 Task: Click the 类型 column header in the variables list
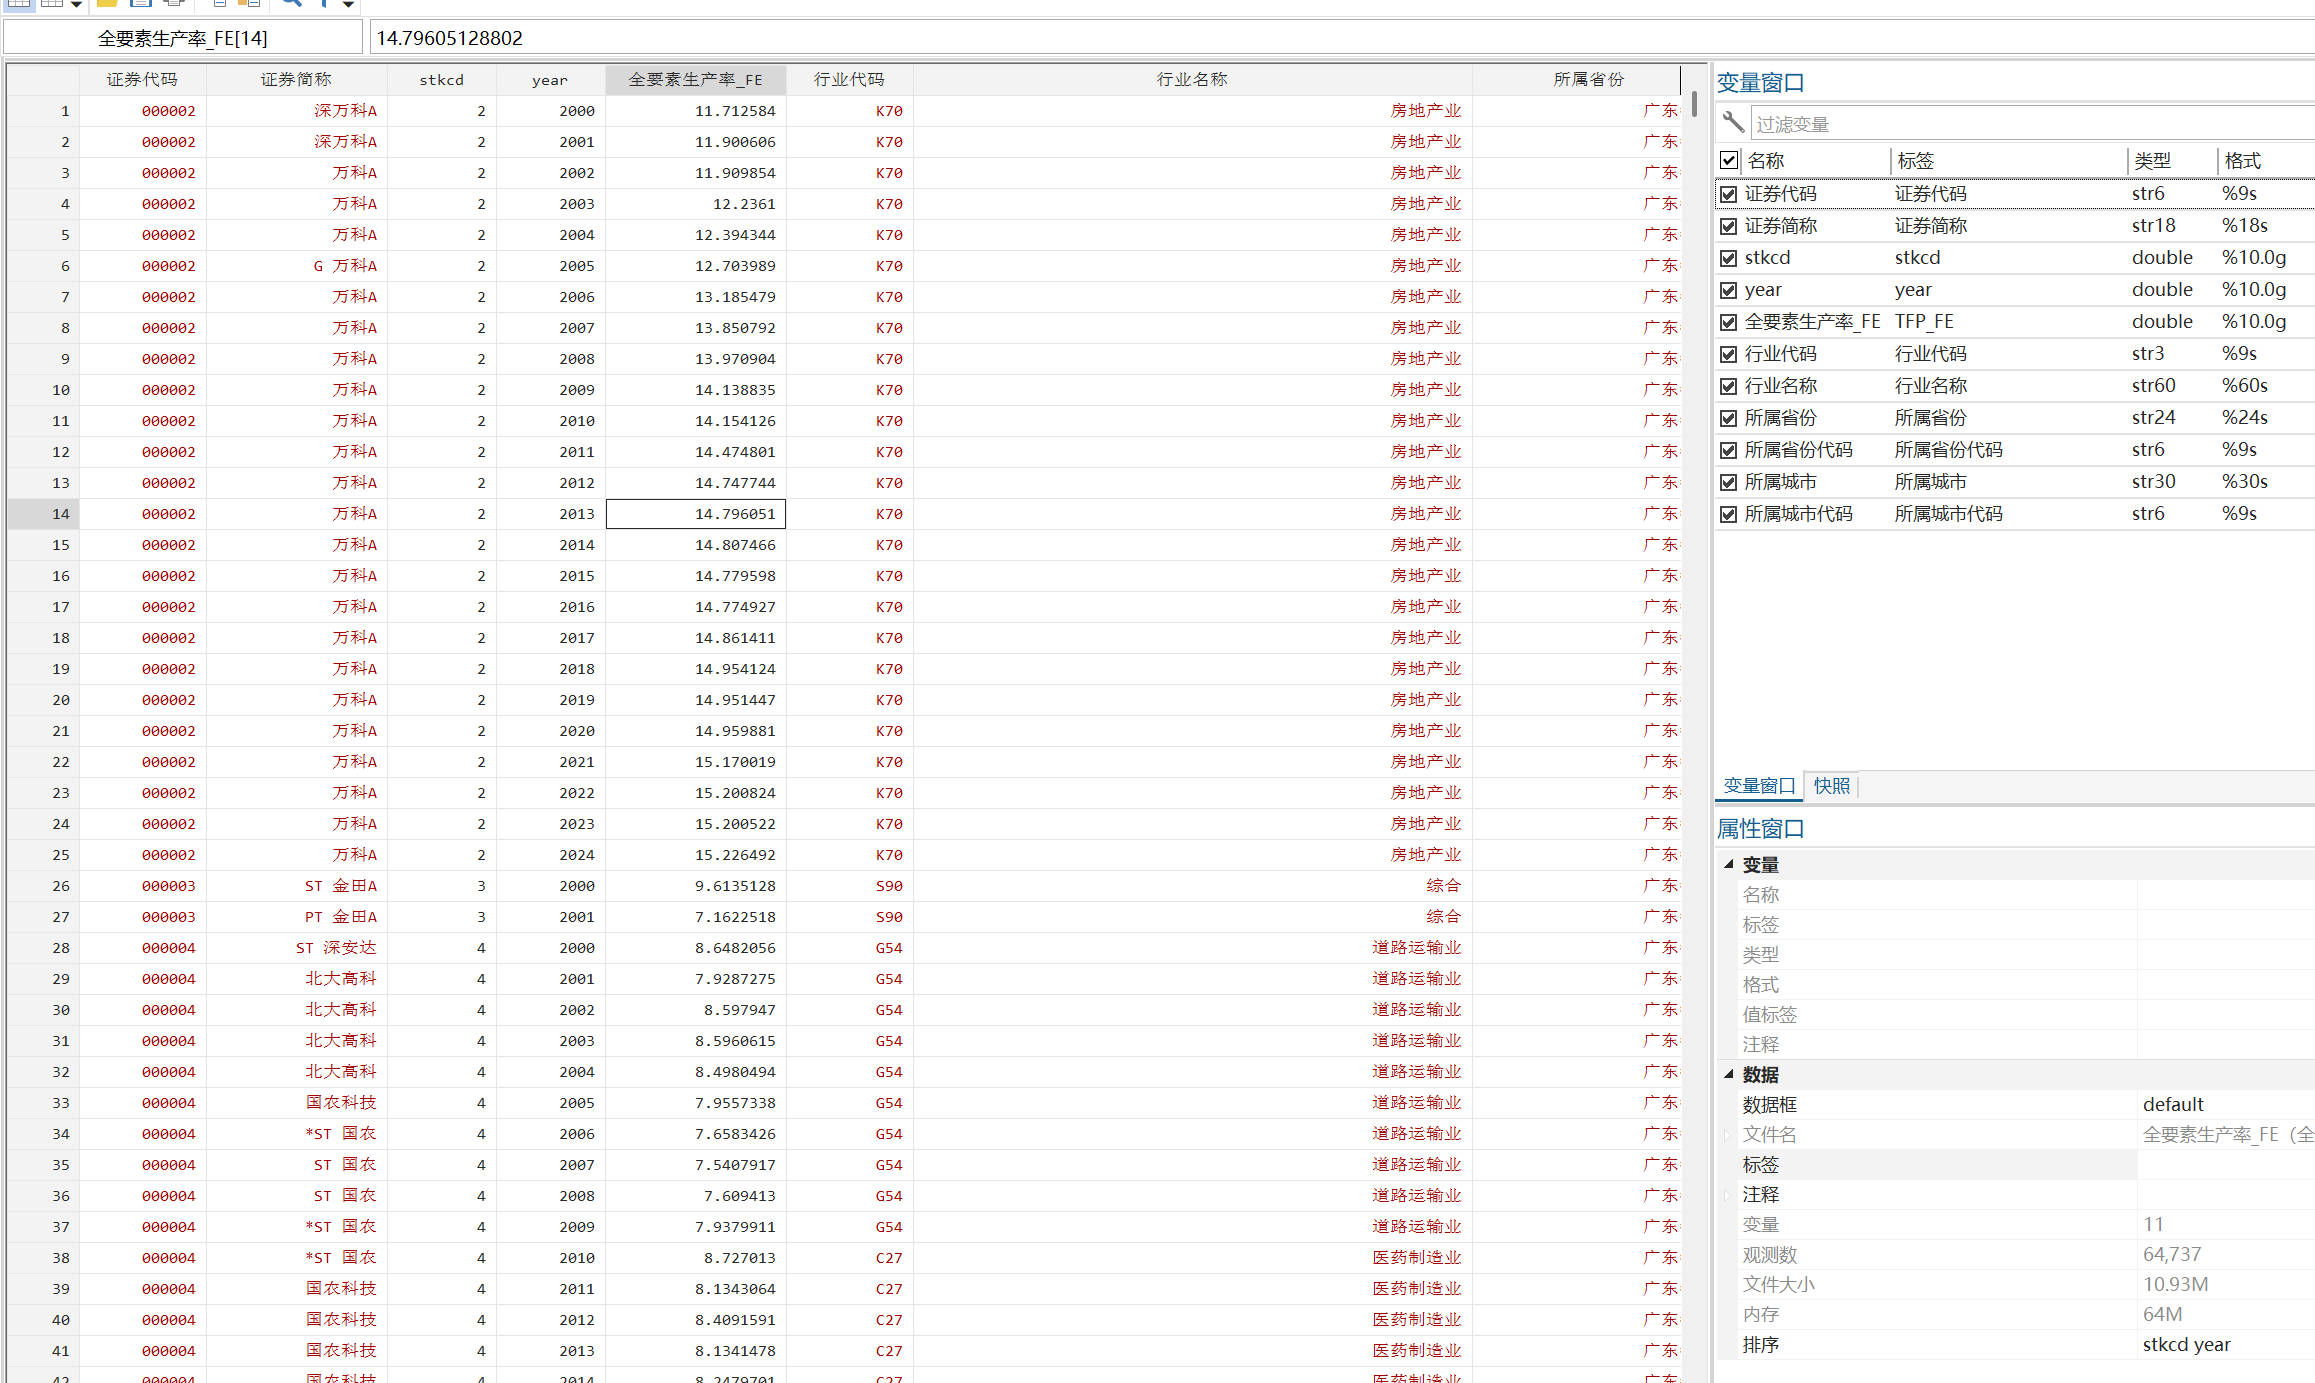pyautogui.click(x=2152, y=160)
